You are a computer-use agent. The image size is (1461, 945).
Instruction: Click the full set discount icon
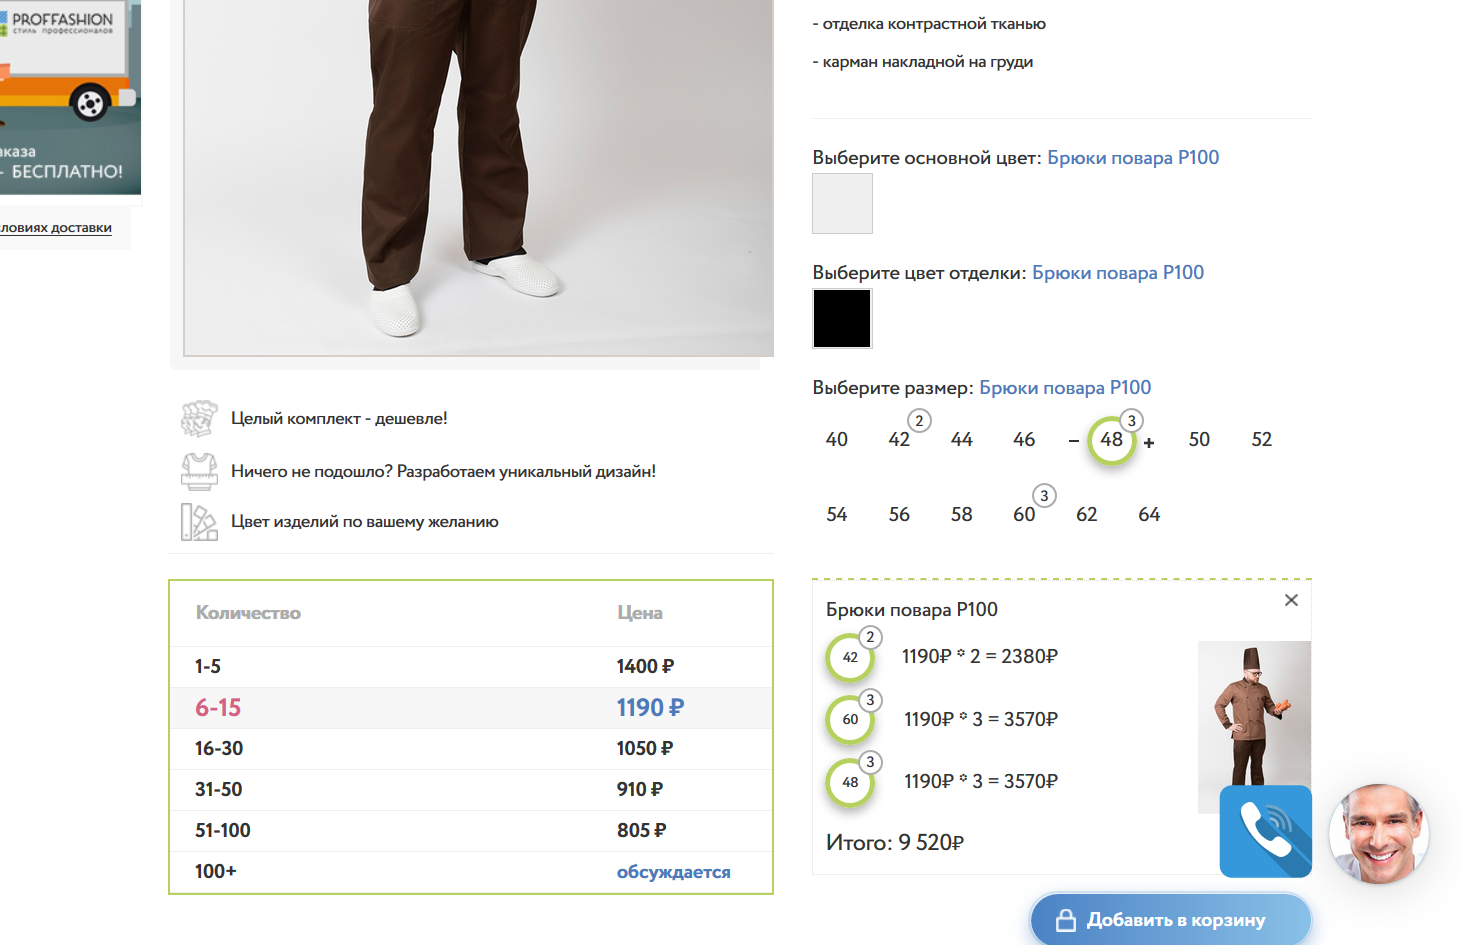tap(199, 419)
